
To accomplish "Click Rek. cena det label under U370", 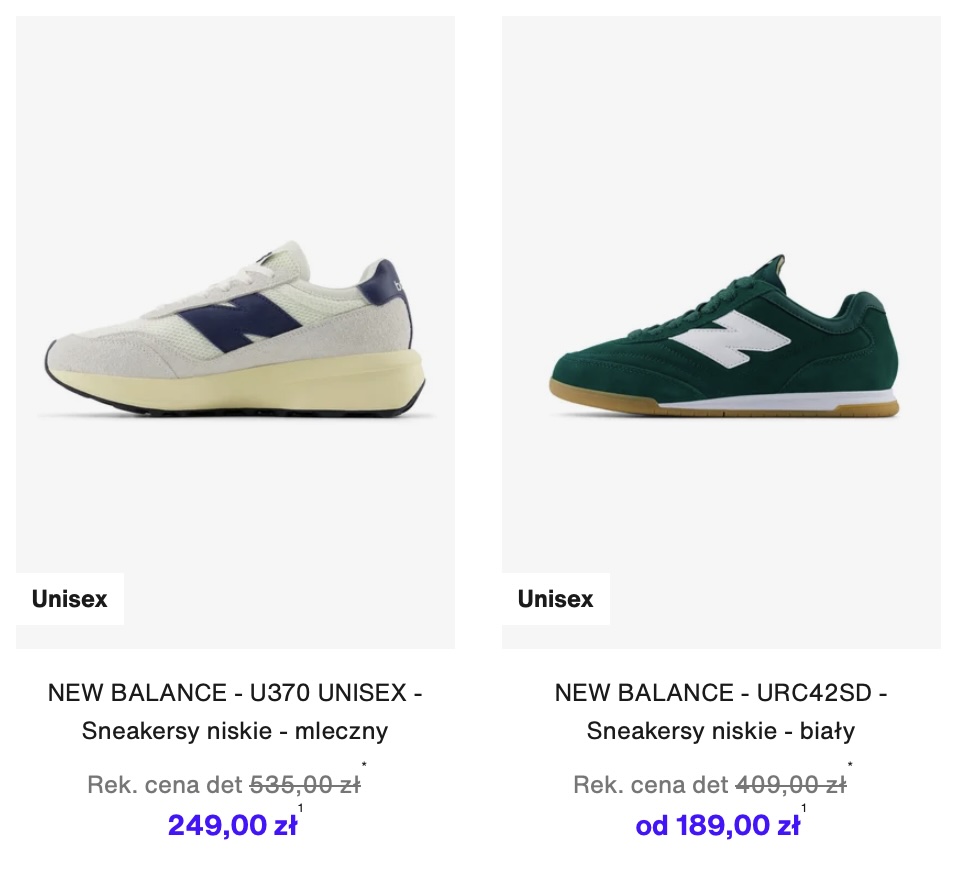I will click(166, 784).
